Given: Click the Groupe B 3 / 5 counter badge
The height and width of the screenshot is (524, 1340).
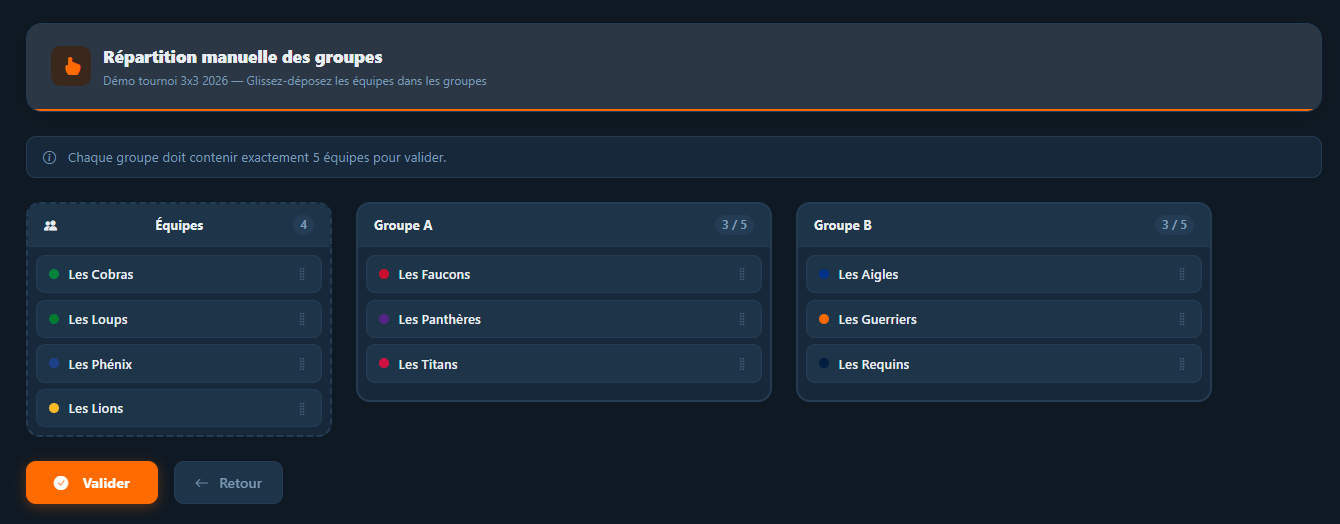Looking at the screenshot, I should point(1174,225).
